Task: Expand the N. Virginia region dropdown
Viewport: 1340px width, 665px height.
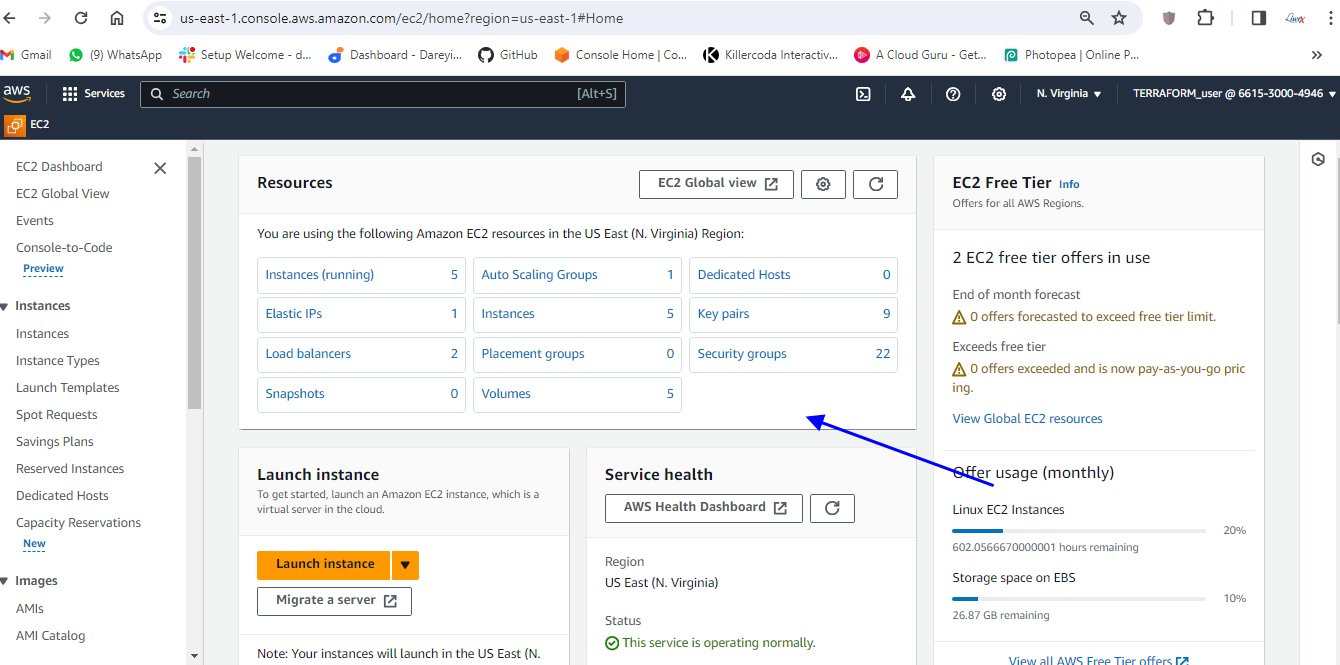Action: click(1068, 94)
